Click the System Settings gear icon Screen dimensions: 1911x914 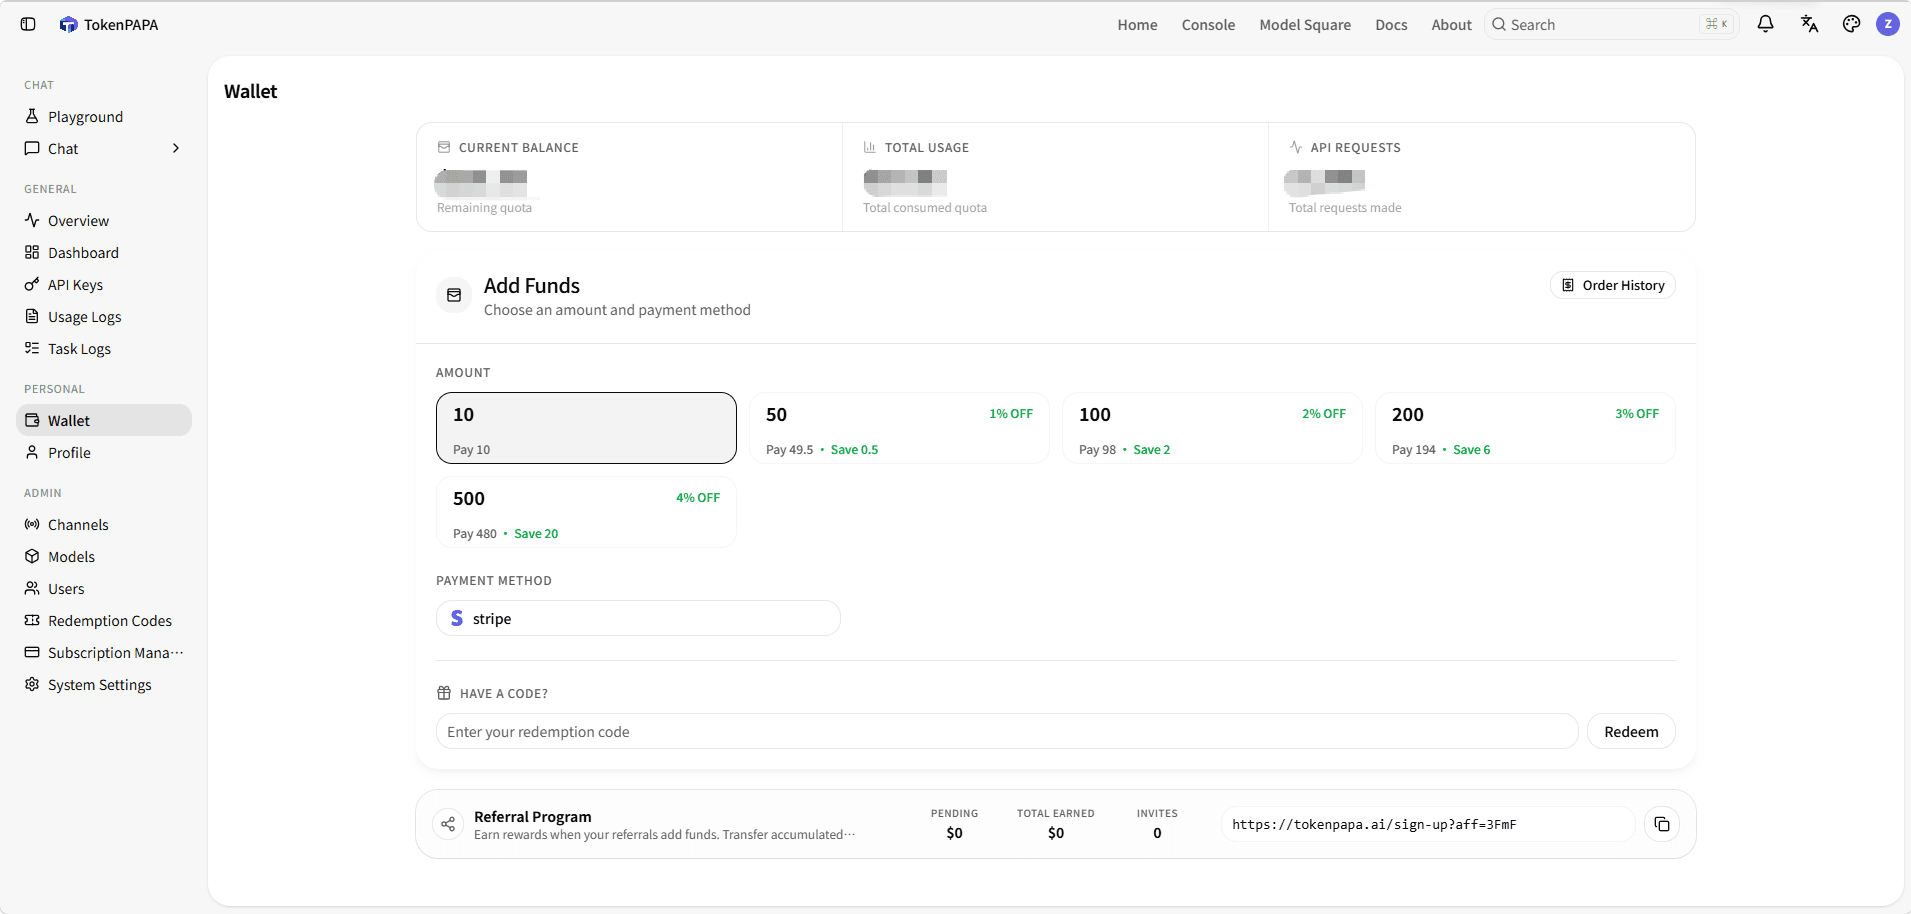[x=32, y=684]
